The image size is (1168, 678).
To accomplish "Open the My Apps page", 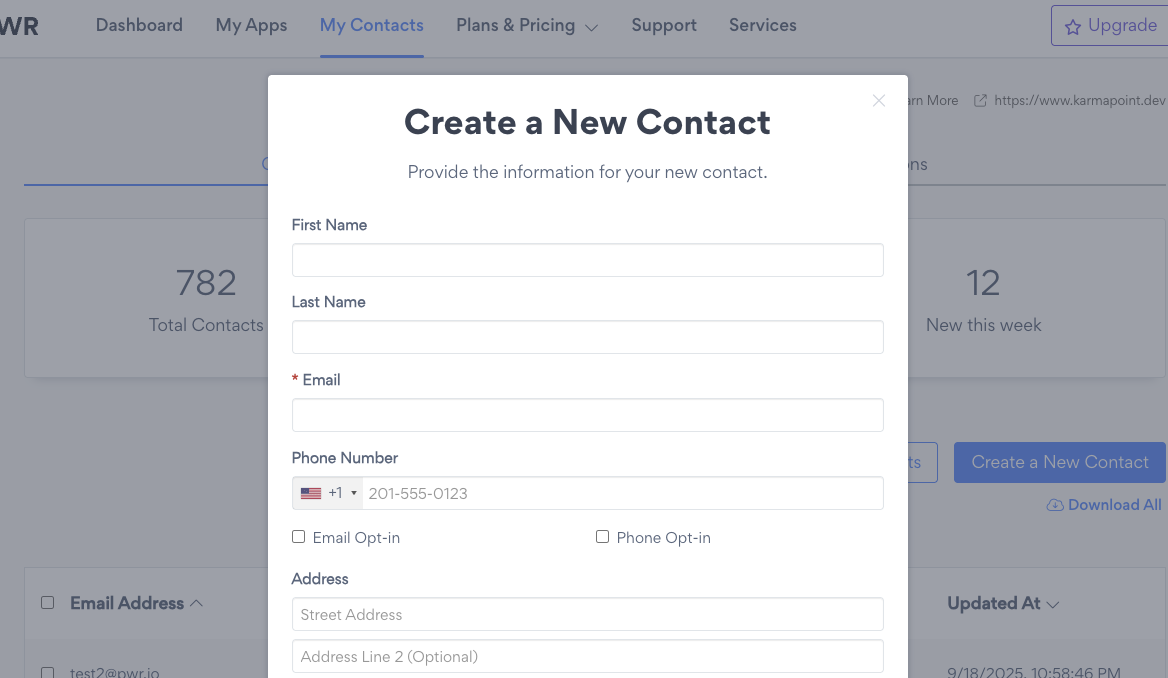I will click(251, 26).
